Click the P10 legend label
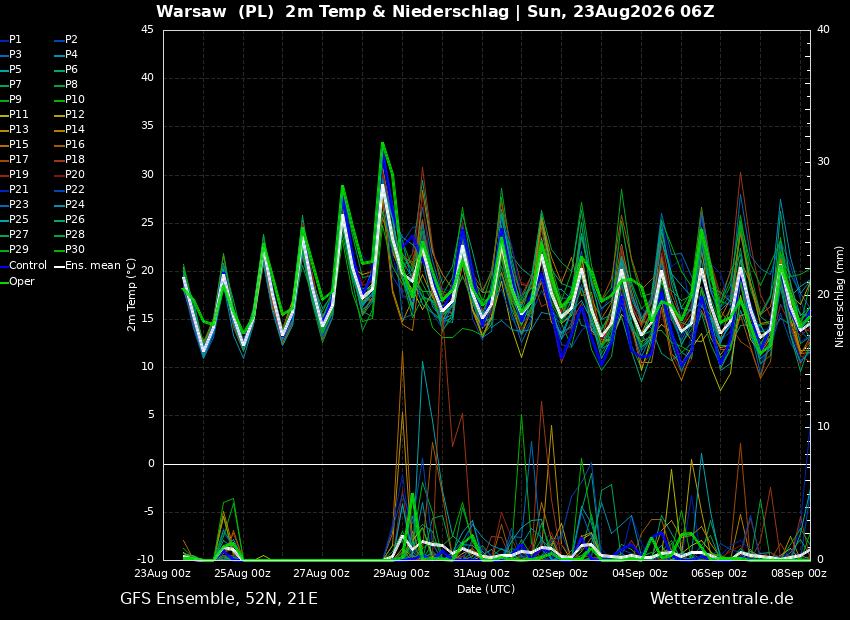 click(75, 99)
